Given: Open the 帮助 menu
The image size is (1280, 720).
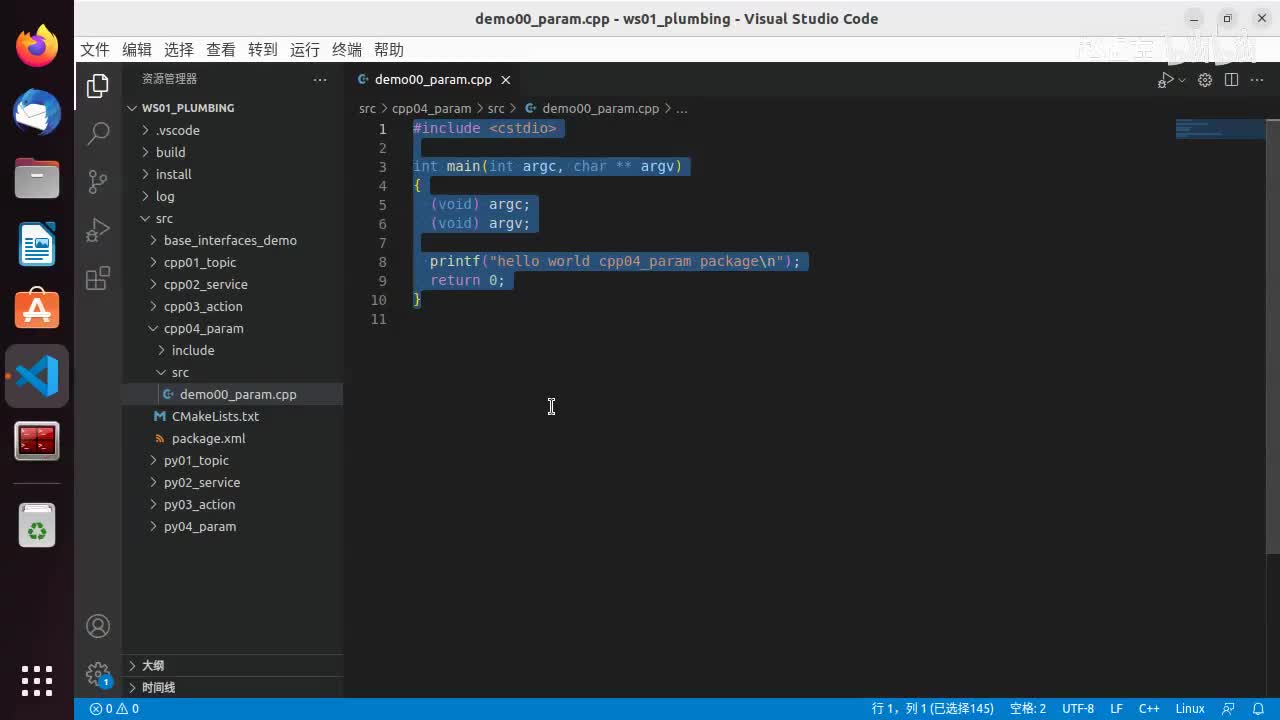Looking at the screenshot, I should click(x=389, y=50).
